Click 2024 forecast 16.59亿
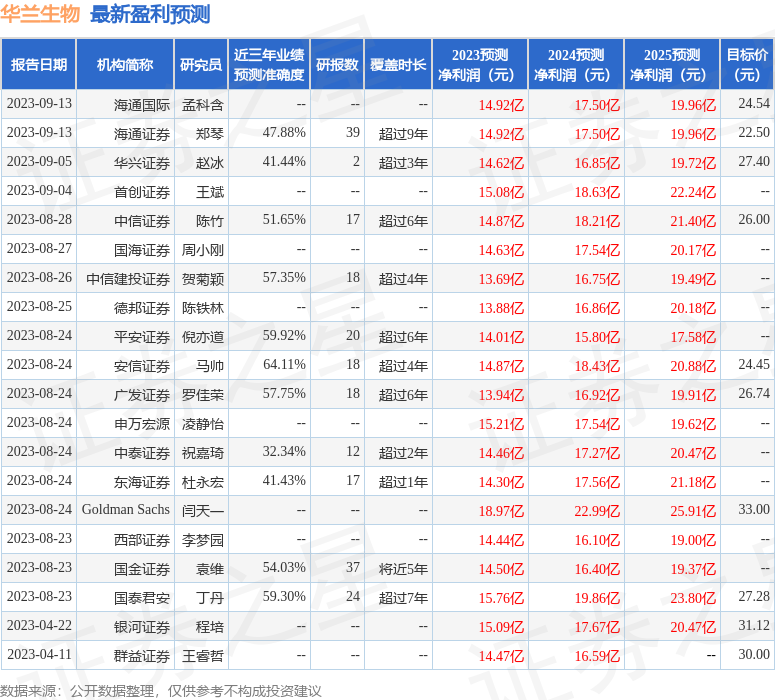775x700 pixels. tap(597, 656)
